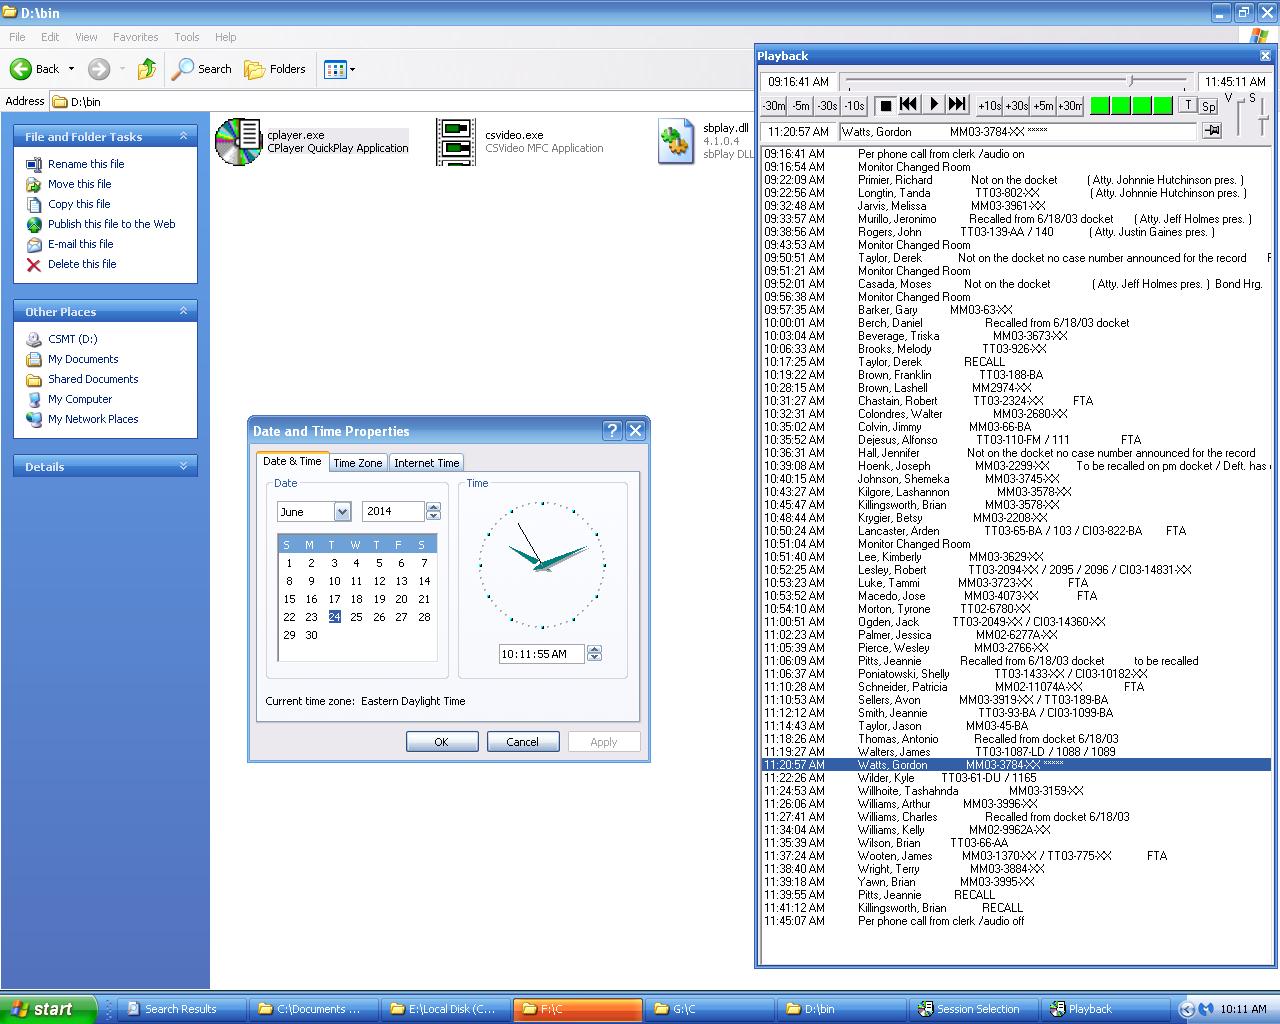
Task: Open the Search tool in the Explorer toolbar
Action: (202, 69)
